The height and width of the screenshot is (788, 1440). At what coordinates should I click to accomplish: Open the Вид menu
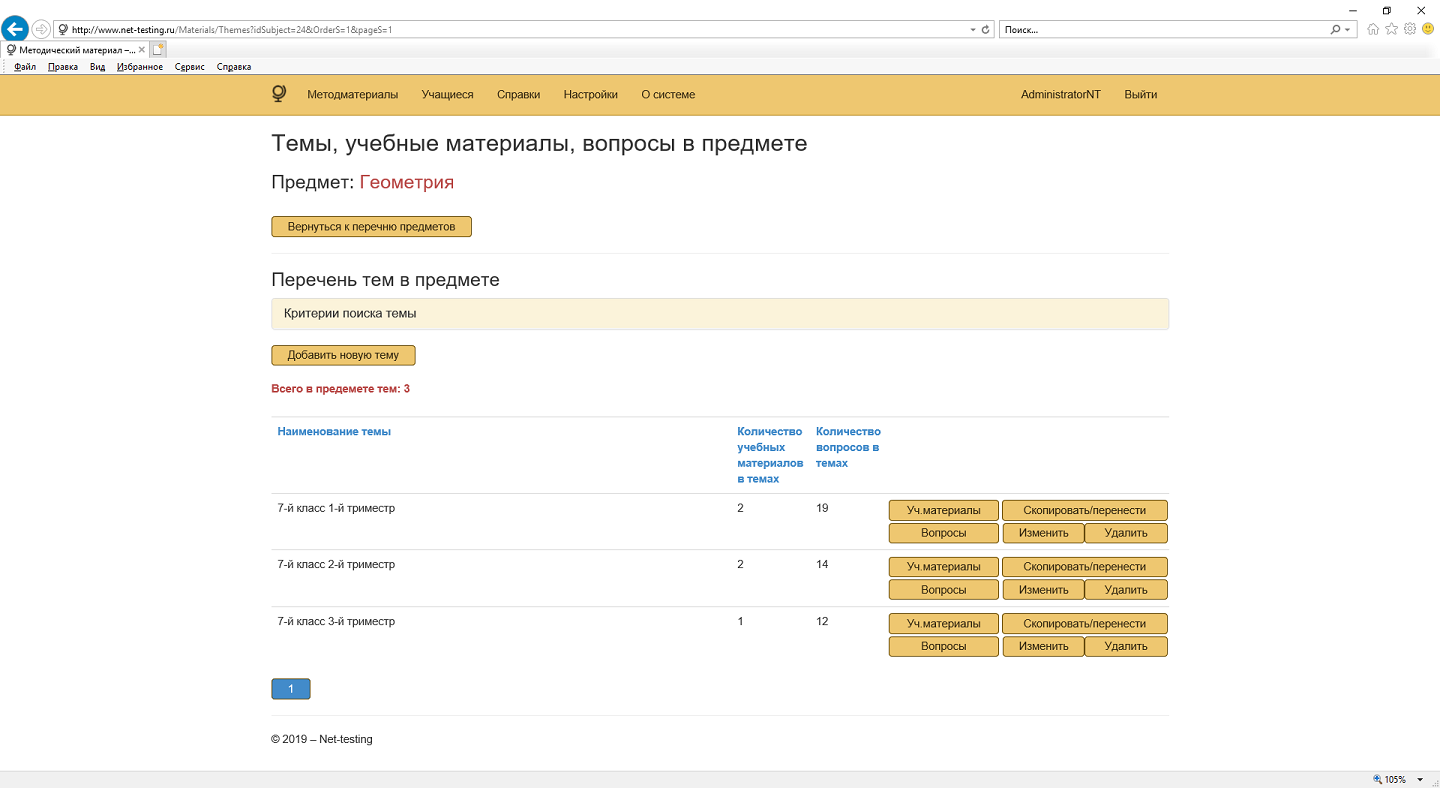97,67
